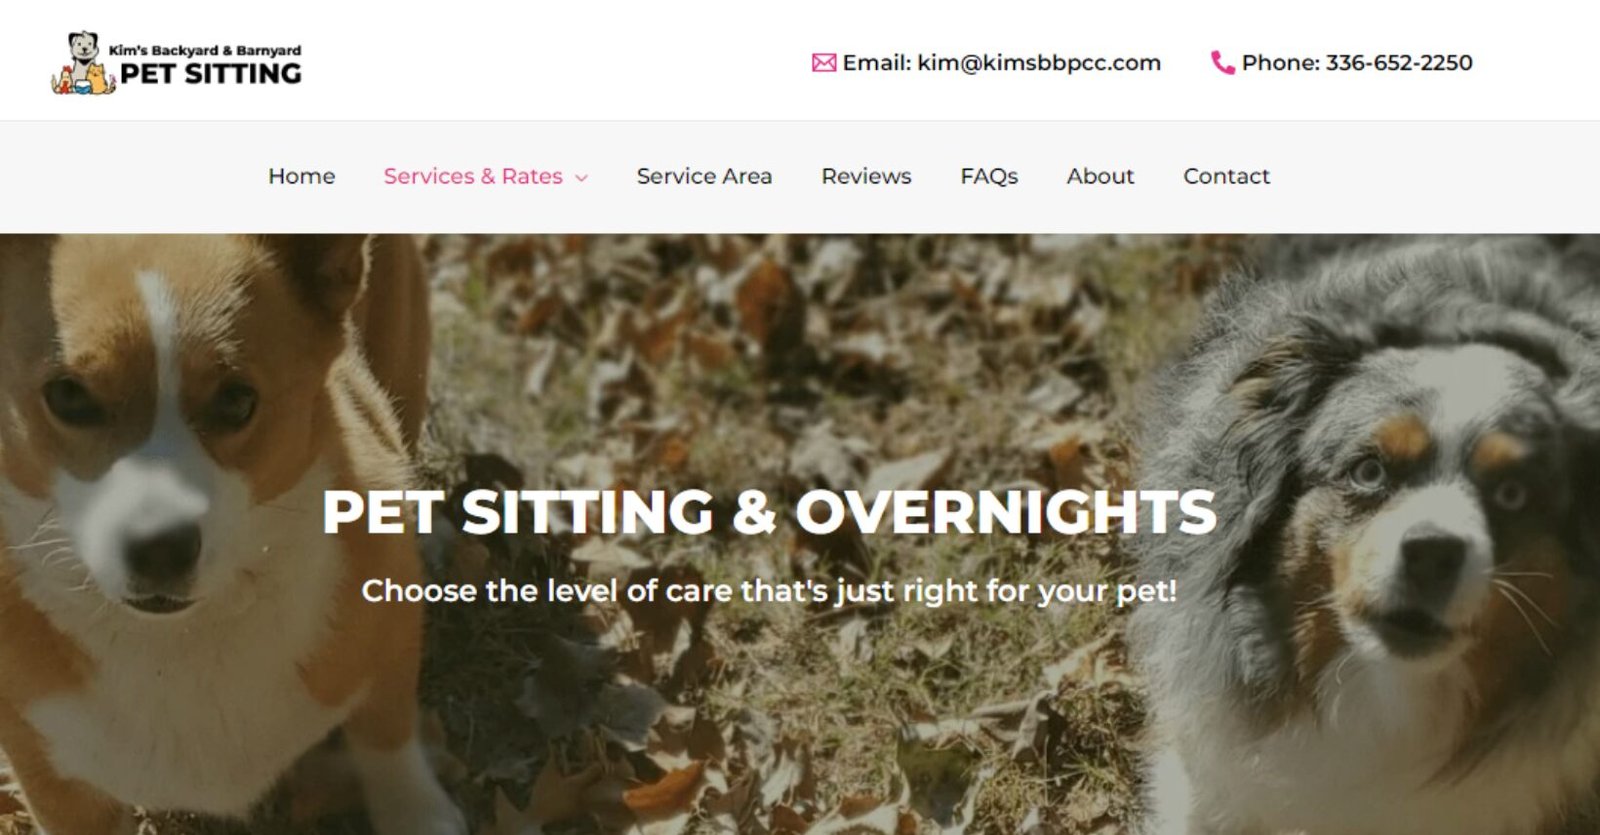The width and height of the screenshot is (1600, 835).
Task: Open the Services & Rates menu item
Action: [x=473, y=176]
